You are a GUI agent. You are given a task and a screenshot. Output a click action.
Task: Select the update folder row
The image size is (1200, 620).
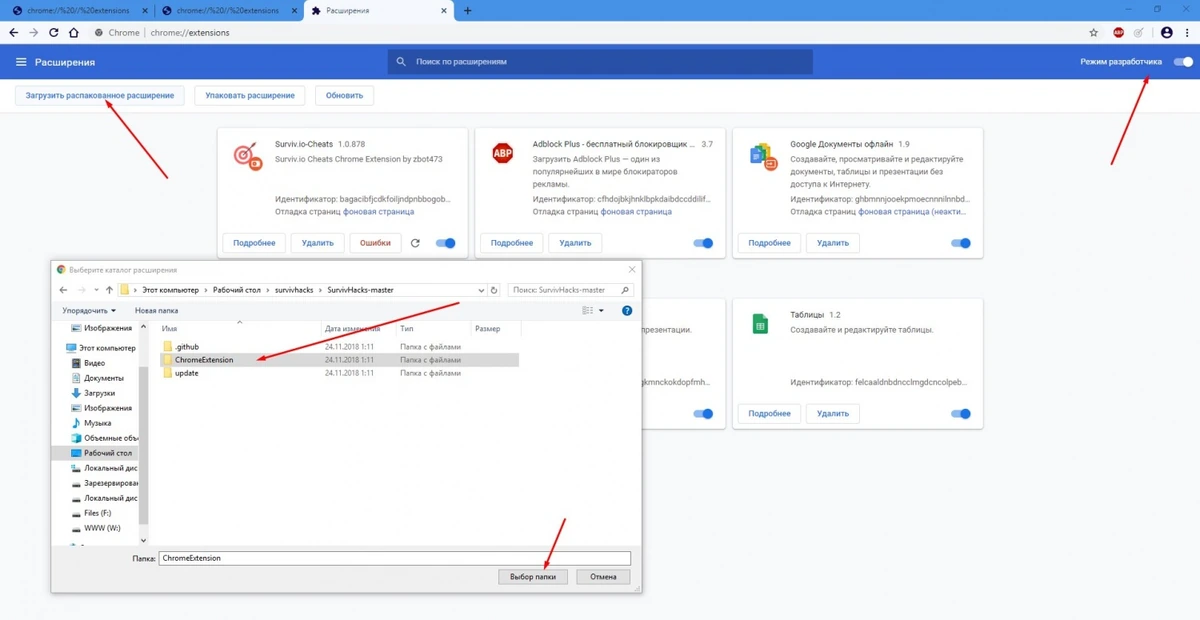point(339,373)
